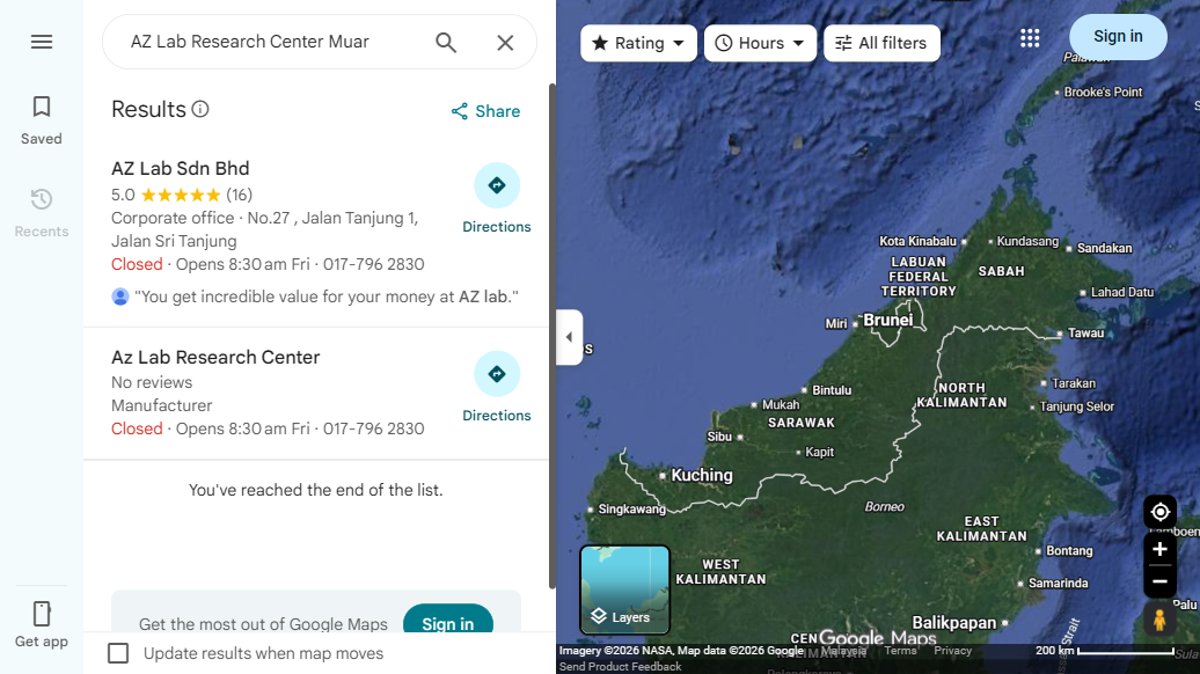Click the results panel scrollbar
This screenshot has height=674, width=1200.
point(552,335)
